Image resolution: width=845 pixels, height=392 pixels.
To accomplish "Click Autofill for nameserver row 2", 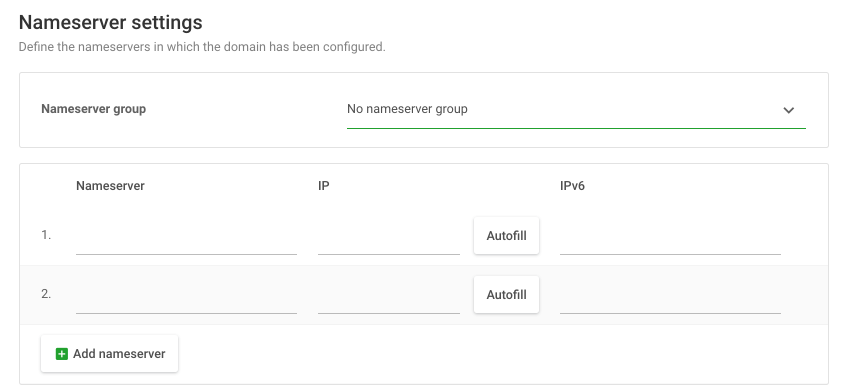I will point(506,295).
